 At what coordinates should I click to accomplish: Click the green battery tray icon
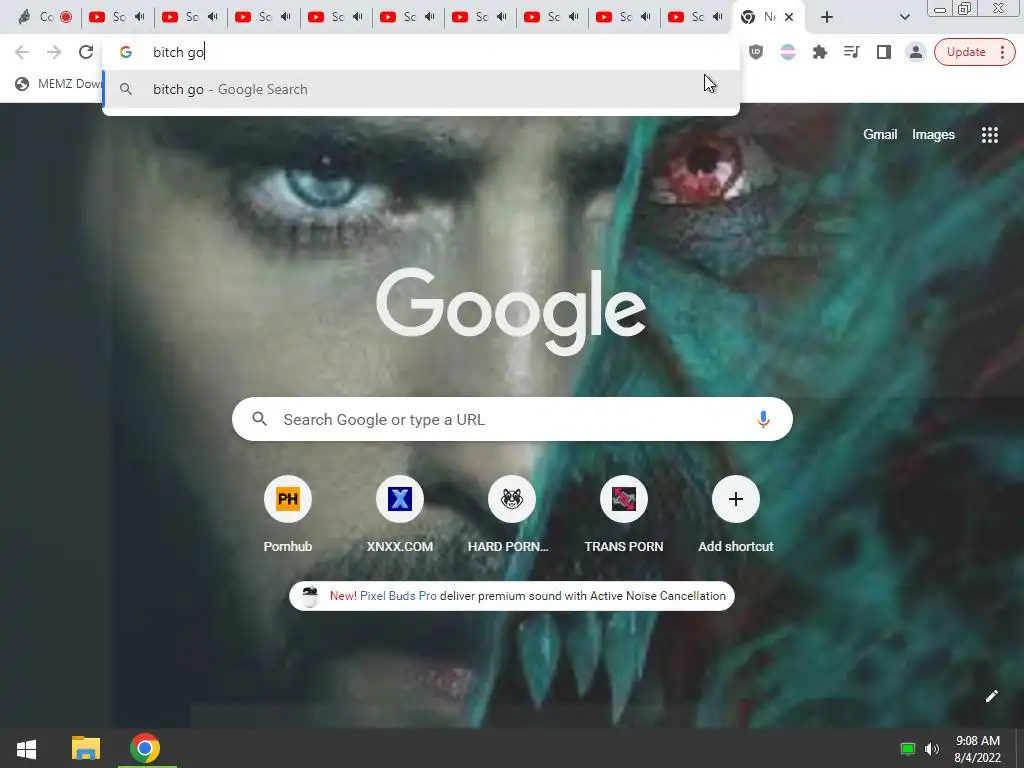[x=907, y=749]
